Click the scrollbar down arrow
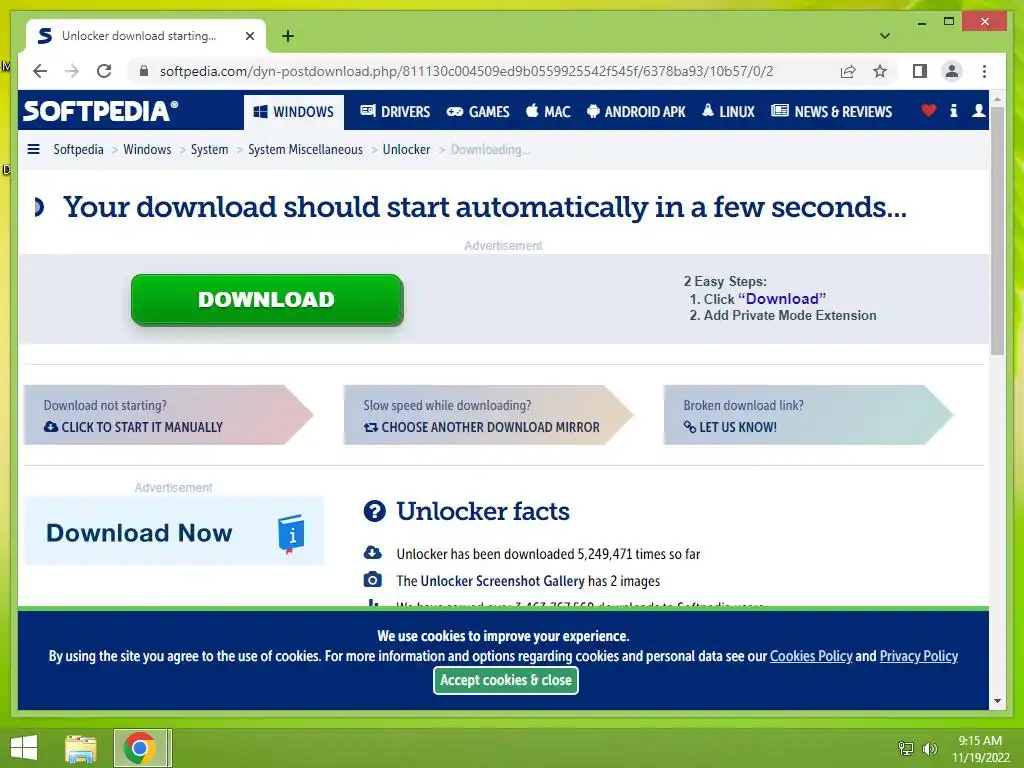This screenshot has width=1024, height=768. [997, 701]
